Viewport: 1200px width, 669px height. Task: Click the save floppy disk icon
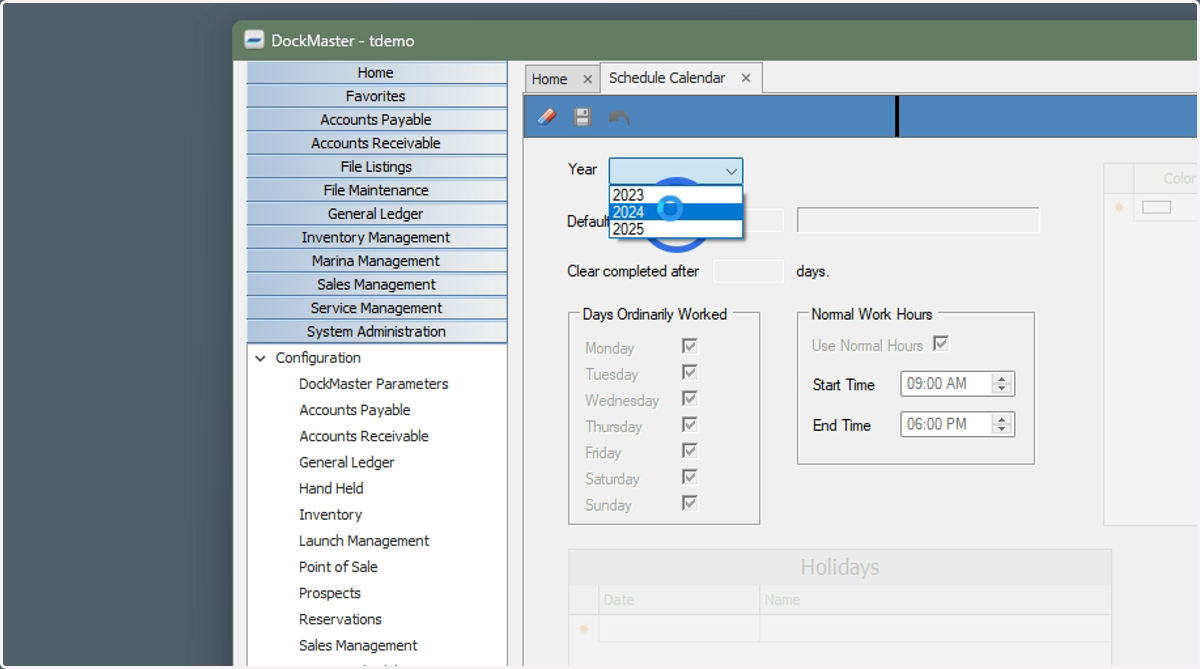pyautogui.click(x=582, y=117)
